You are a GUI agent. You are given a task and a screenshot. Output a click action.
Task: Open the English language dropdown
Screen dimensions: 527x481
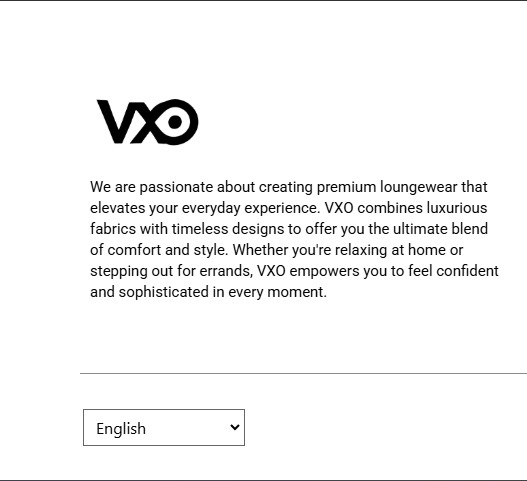[164, 428]
